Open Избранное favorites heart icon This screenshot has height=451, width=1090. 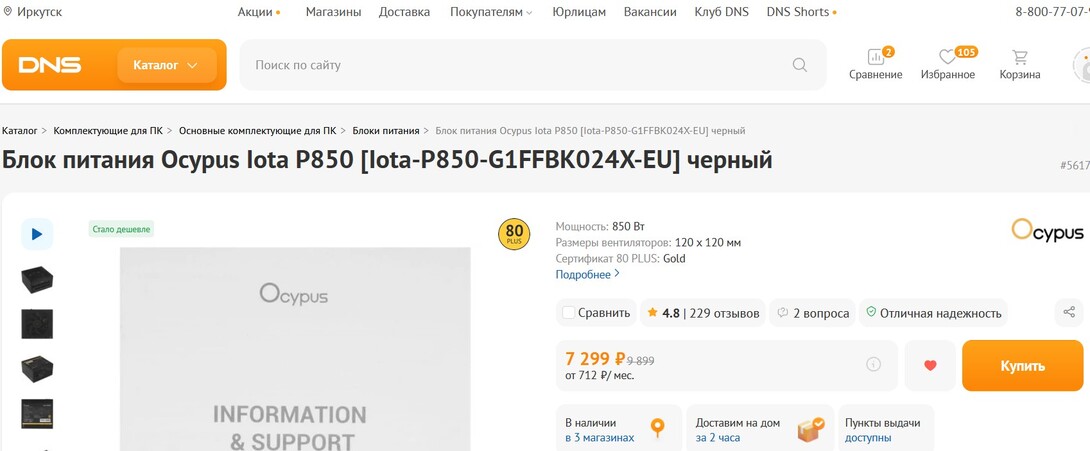[947, 58]
